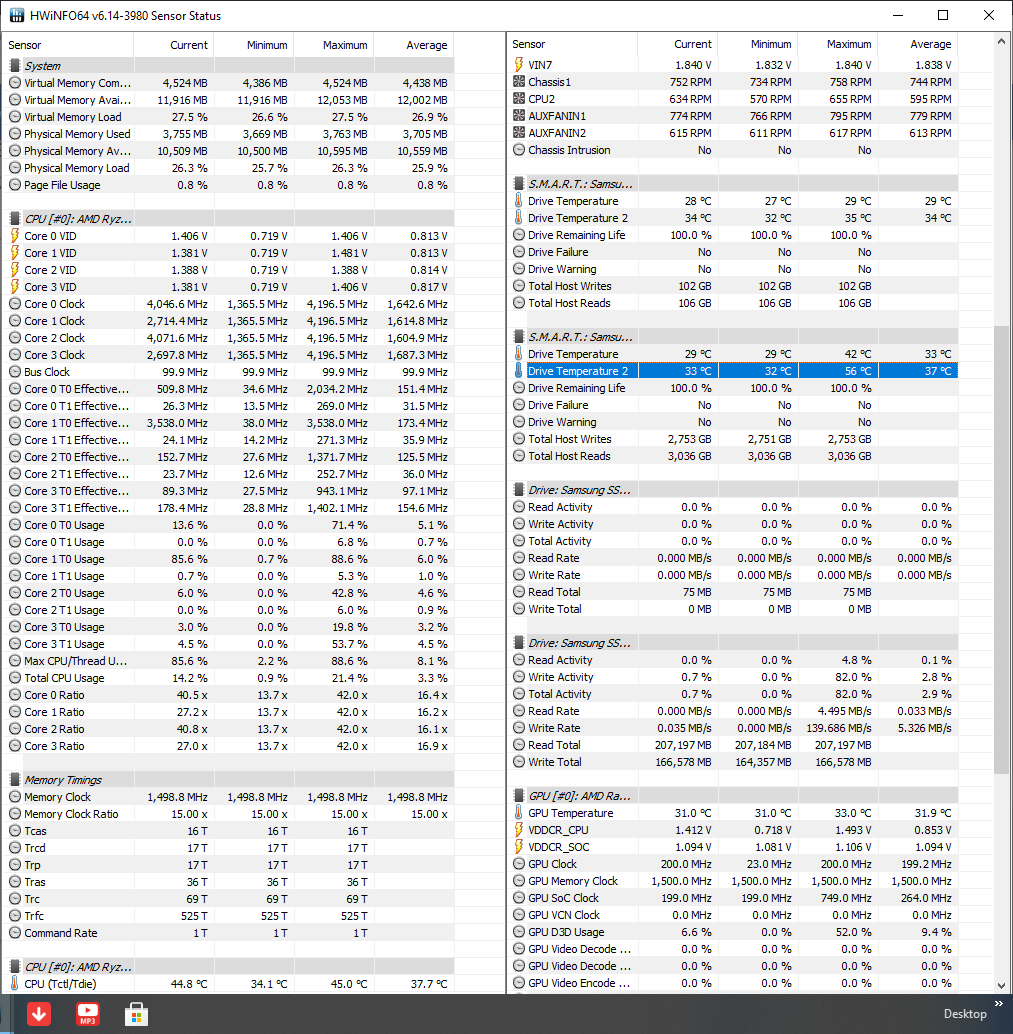Click the scroll down arrow of right panel
1013x1034 pixels.
click(1002, 985)
